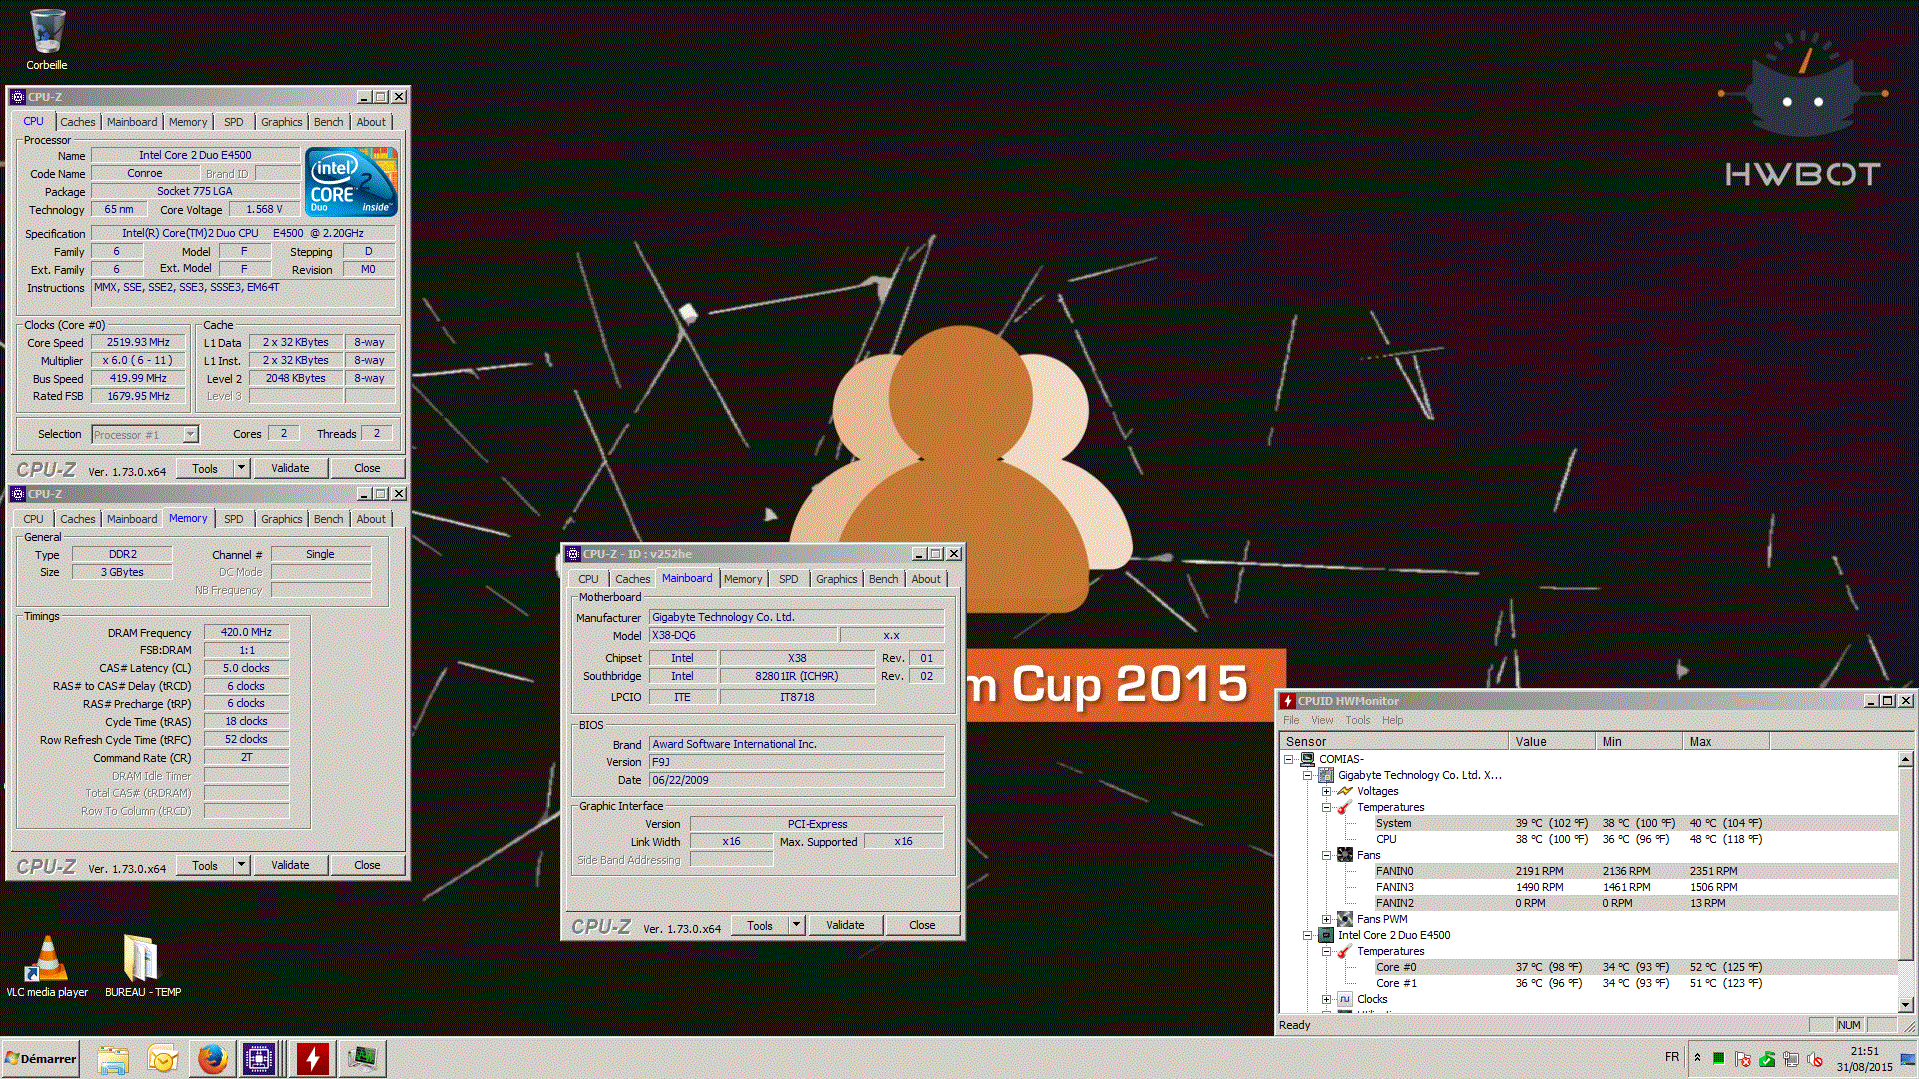Viewport: 1919px width, 1079px height.
Task: Open HWMonitor Help menu
Action: point(1392,720)
